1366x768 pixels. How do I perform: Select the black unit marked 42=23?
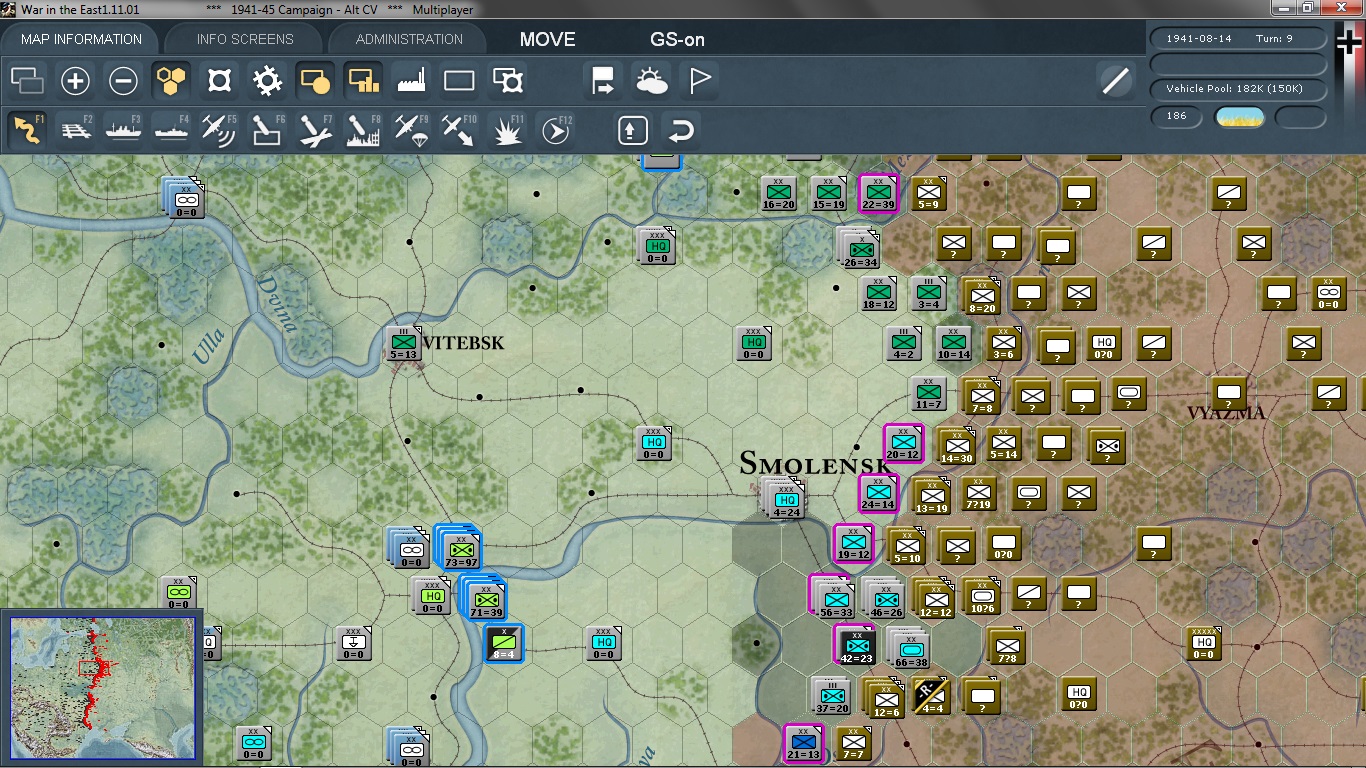[855, 644]
